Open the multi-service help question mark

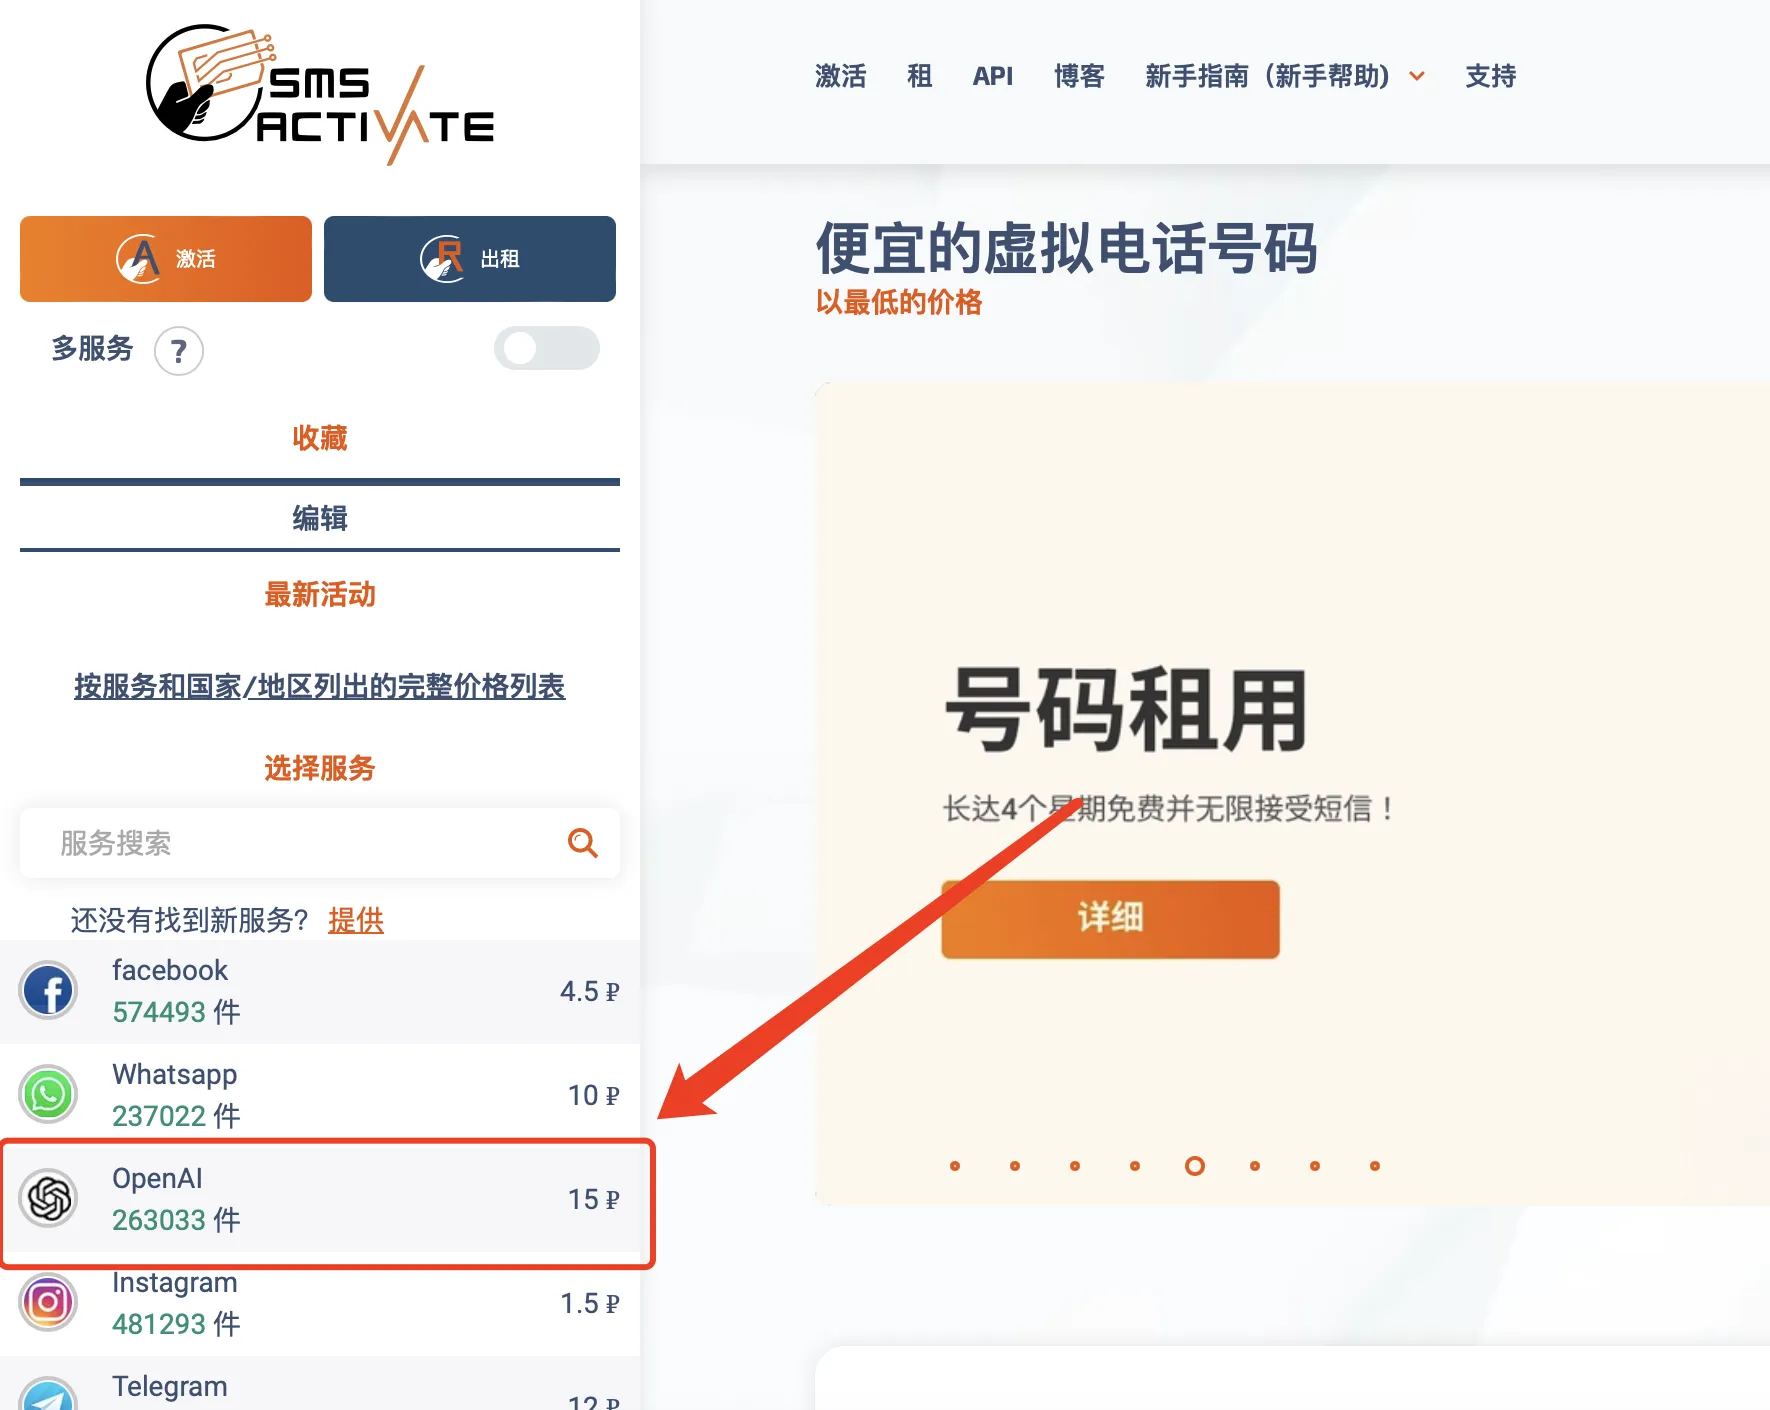pos(179,351)
